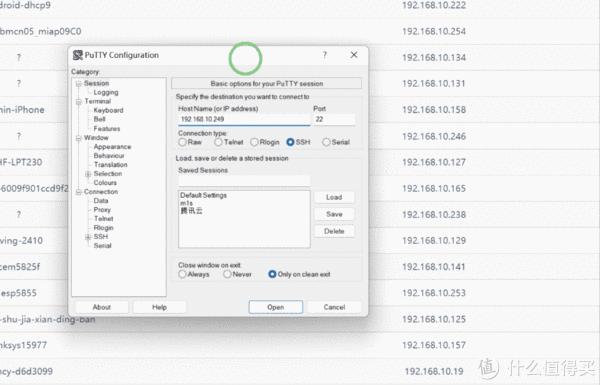Close the PuTTY Configuration dialog
The width and height of the screenshot is (600, 385).
pos(354,55)
